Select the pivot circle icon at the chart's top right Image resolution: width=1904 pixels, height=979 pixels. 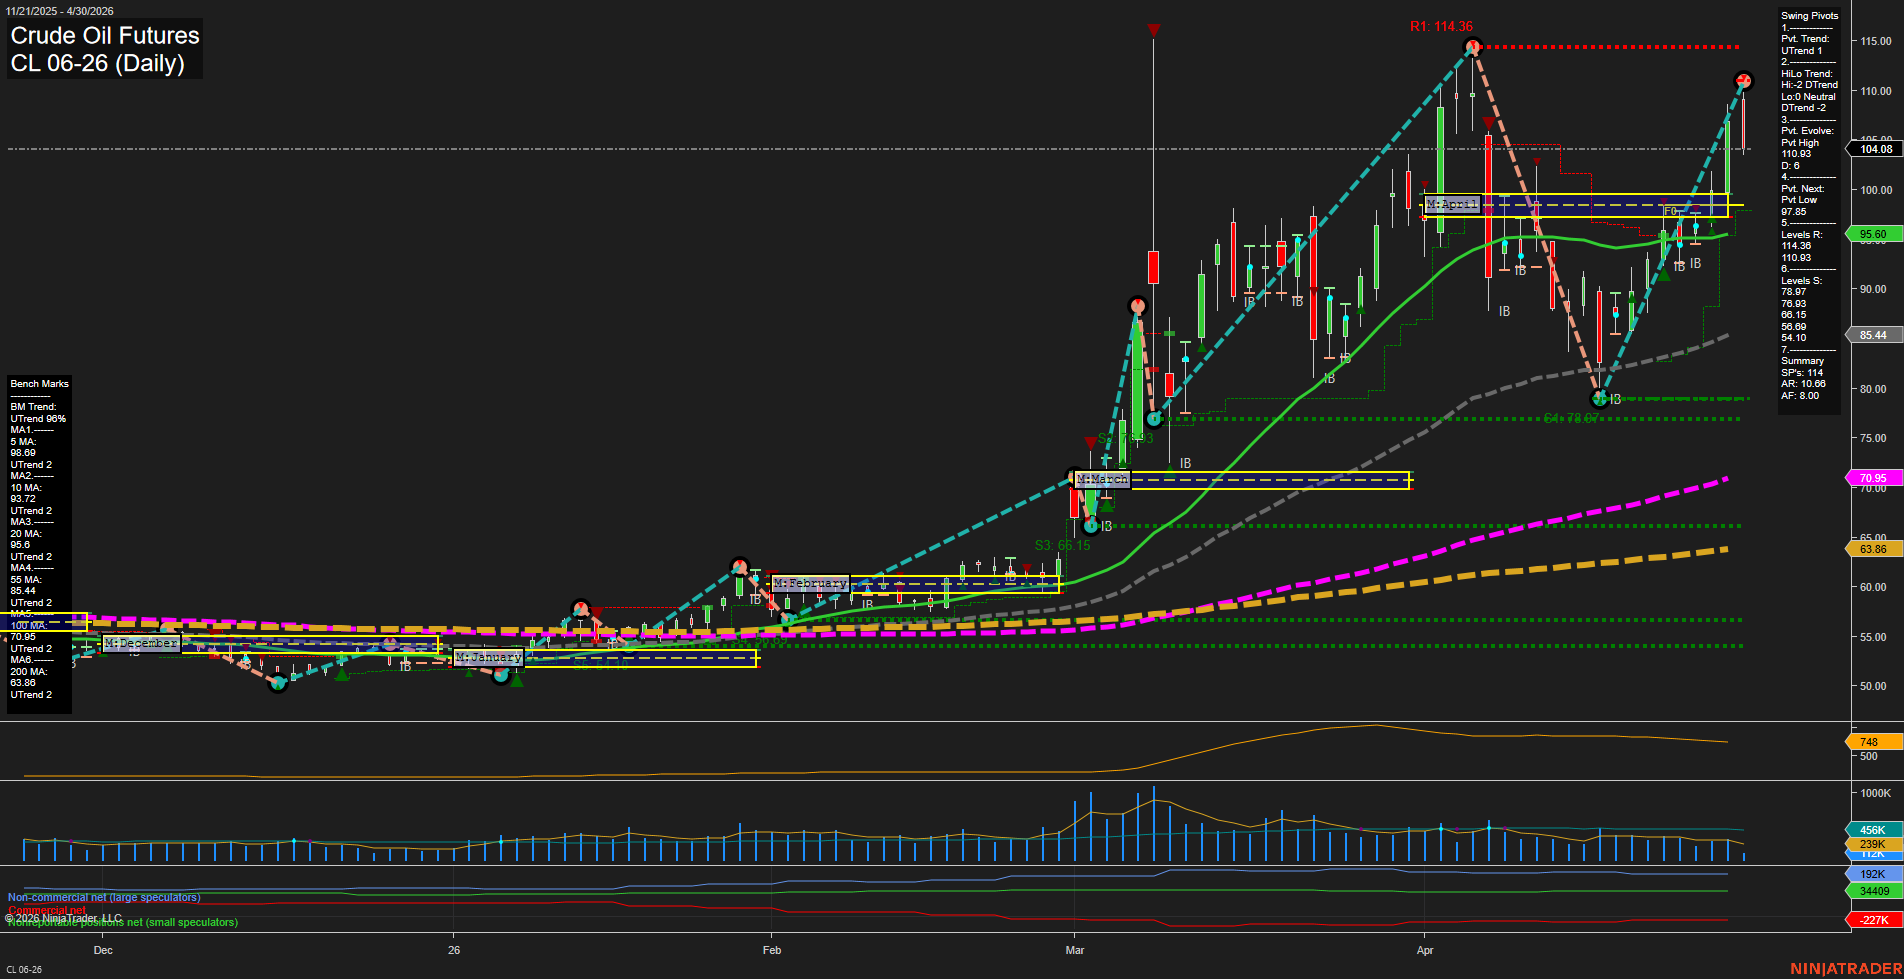click(x=1744, y=82)
